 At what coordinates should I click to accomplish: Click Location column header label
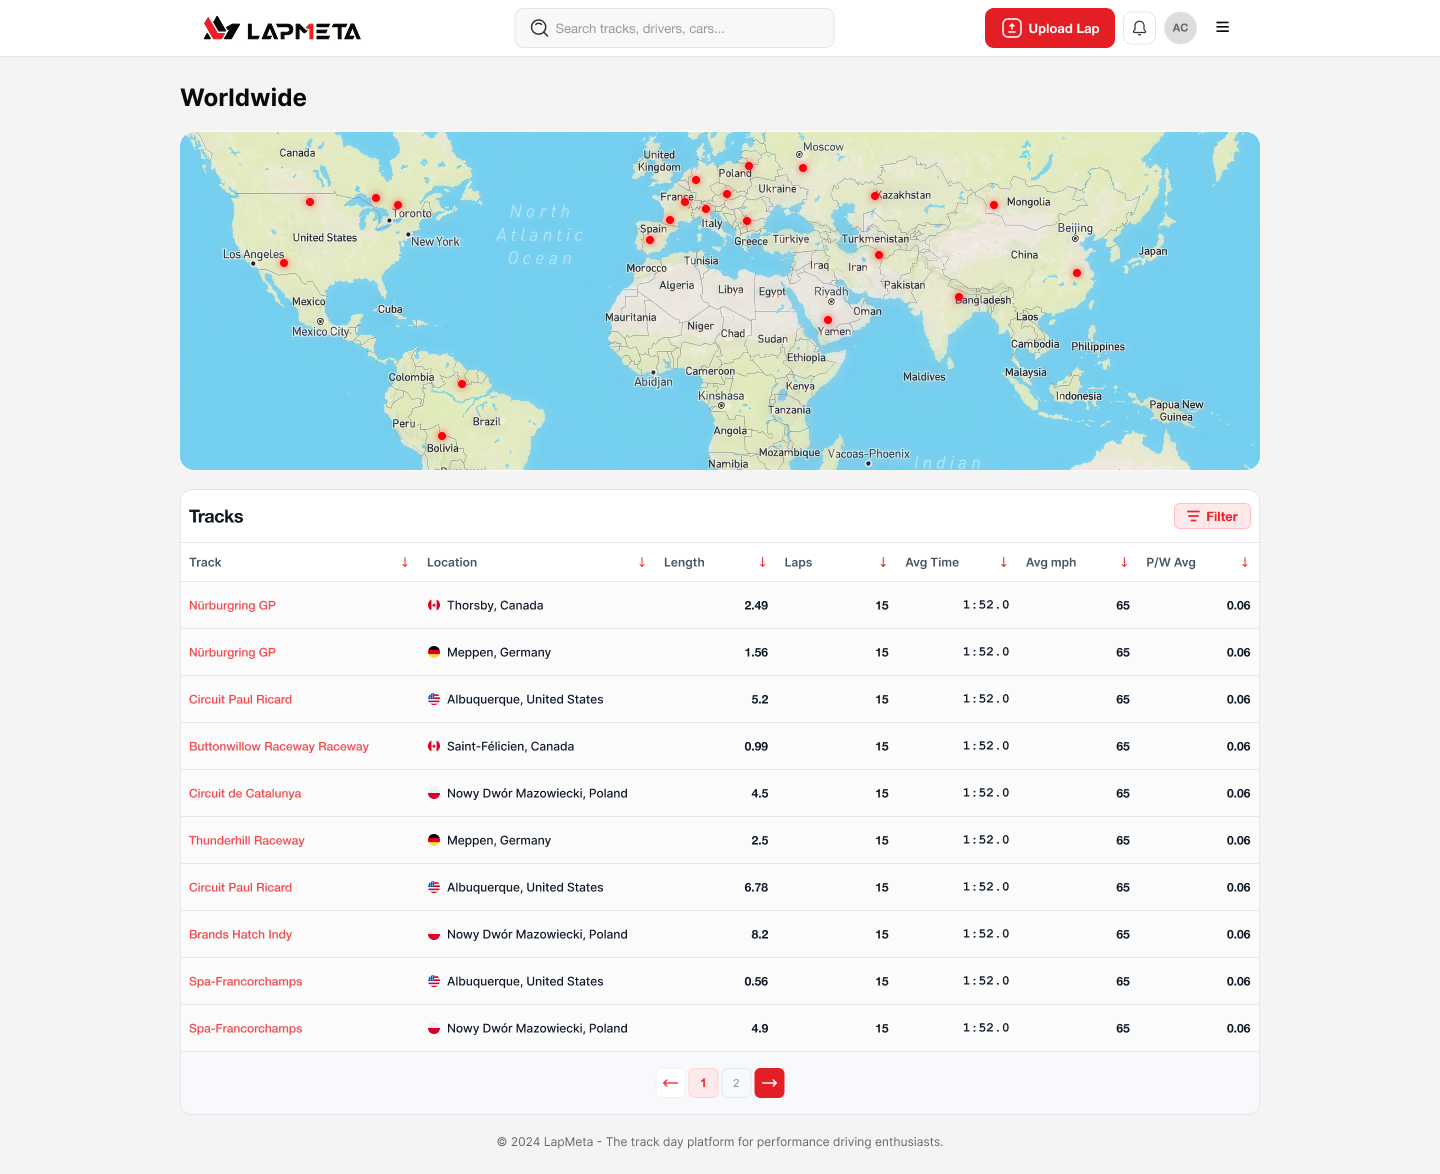(452, 562)
